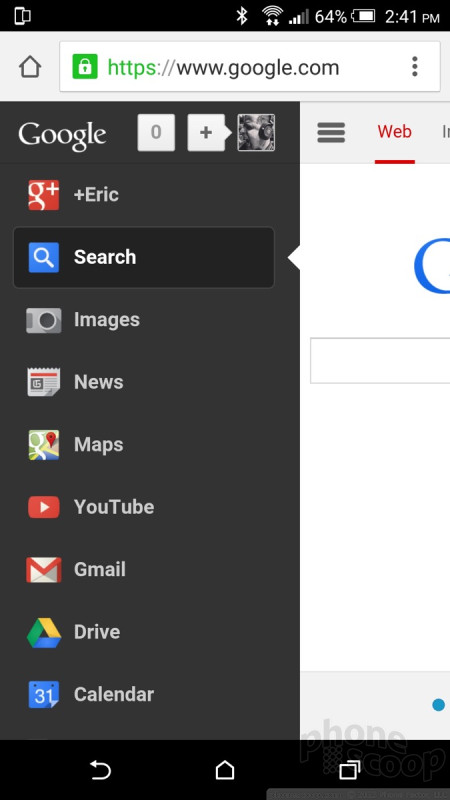The width and height of the screenshot is (450, 800).
Task: Open Google Drive triangle icon
Action: 44,633
